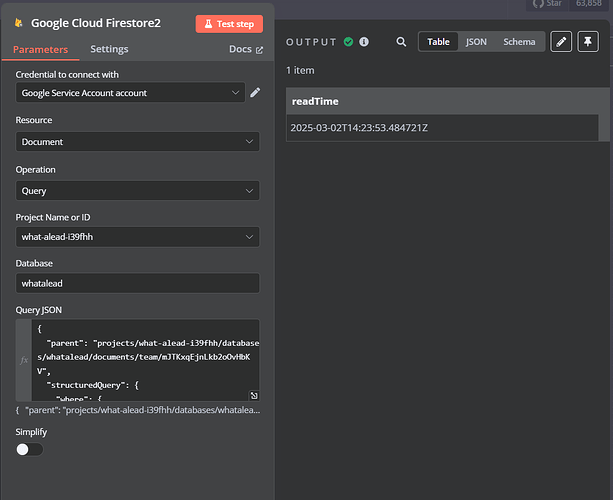Run the Test step button
Image resolution: width=613 pixels, height=500 pixels.
[230, 23]
